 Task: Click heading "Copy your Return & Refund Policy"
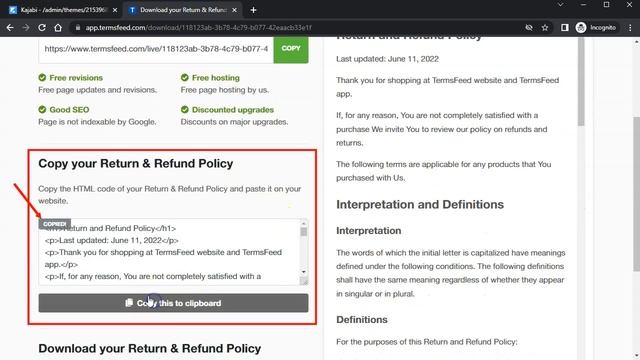click(136, 163)
